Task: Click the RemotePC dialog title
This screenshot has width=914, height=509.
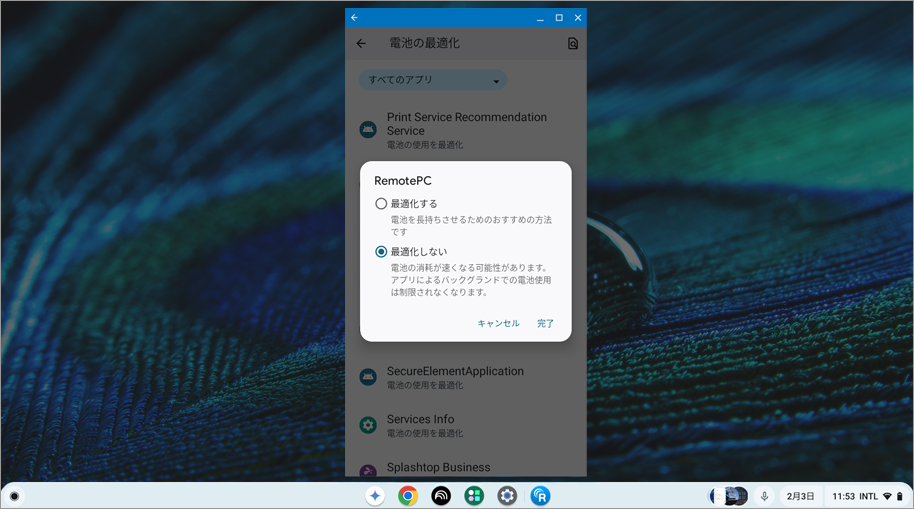Action: (x=403, y=181)
